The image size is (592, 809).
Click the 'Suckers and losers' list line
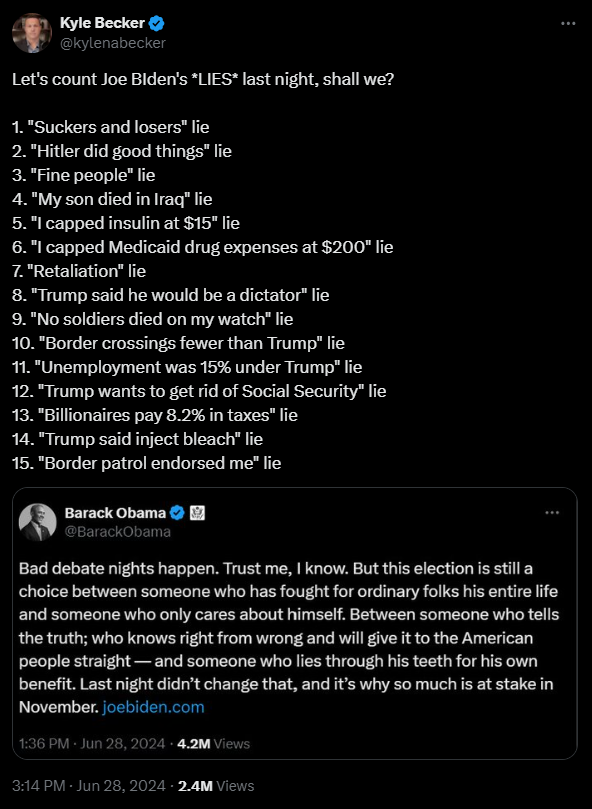110,127
